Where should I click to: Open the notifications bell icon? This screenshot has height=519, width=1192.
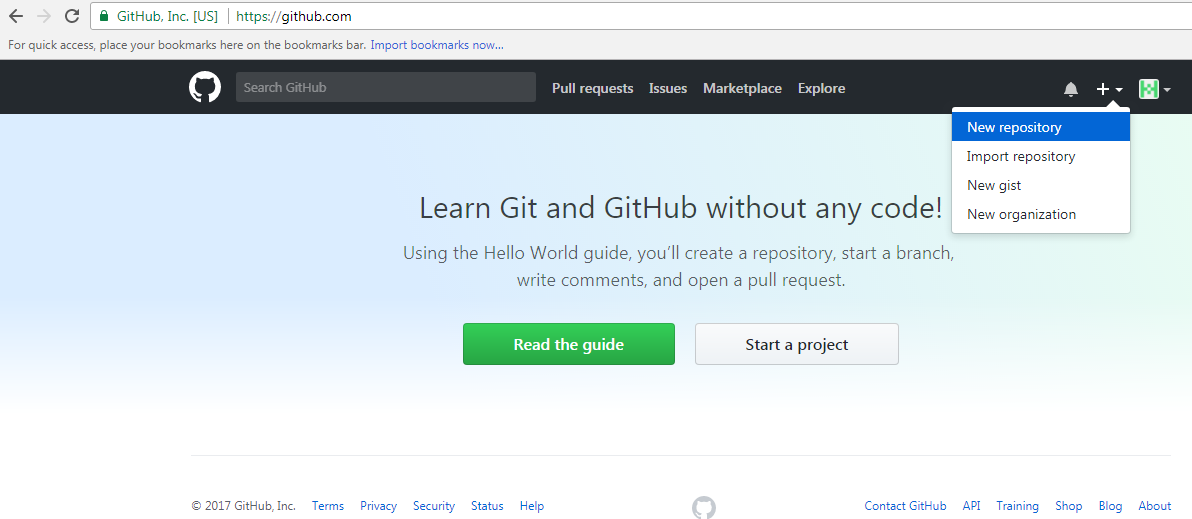coord(1071,89)
